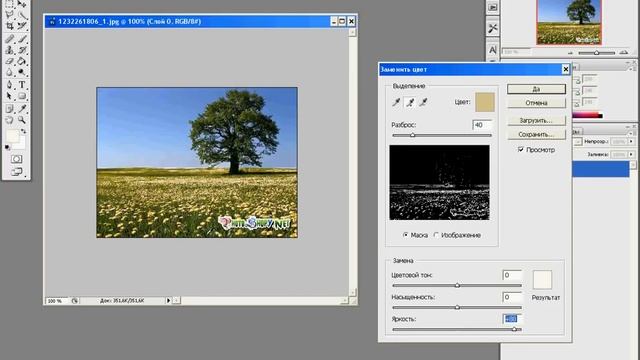640x360 pixels.
Task: Confirm with the Да button
Action: pos(536,89)
